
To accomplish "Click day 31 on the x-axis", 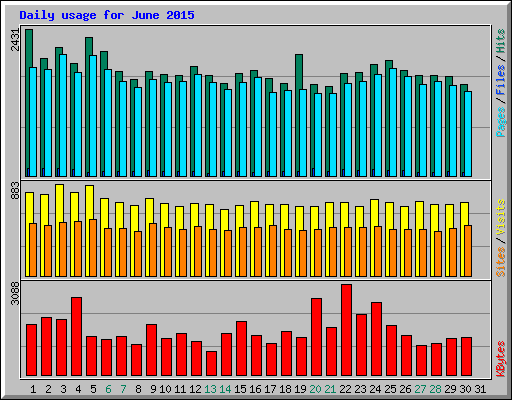I will 480,389.
